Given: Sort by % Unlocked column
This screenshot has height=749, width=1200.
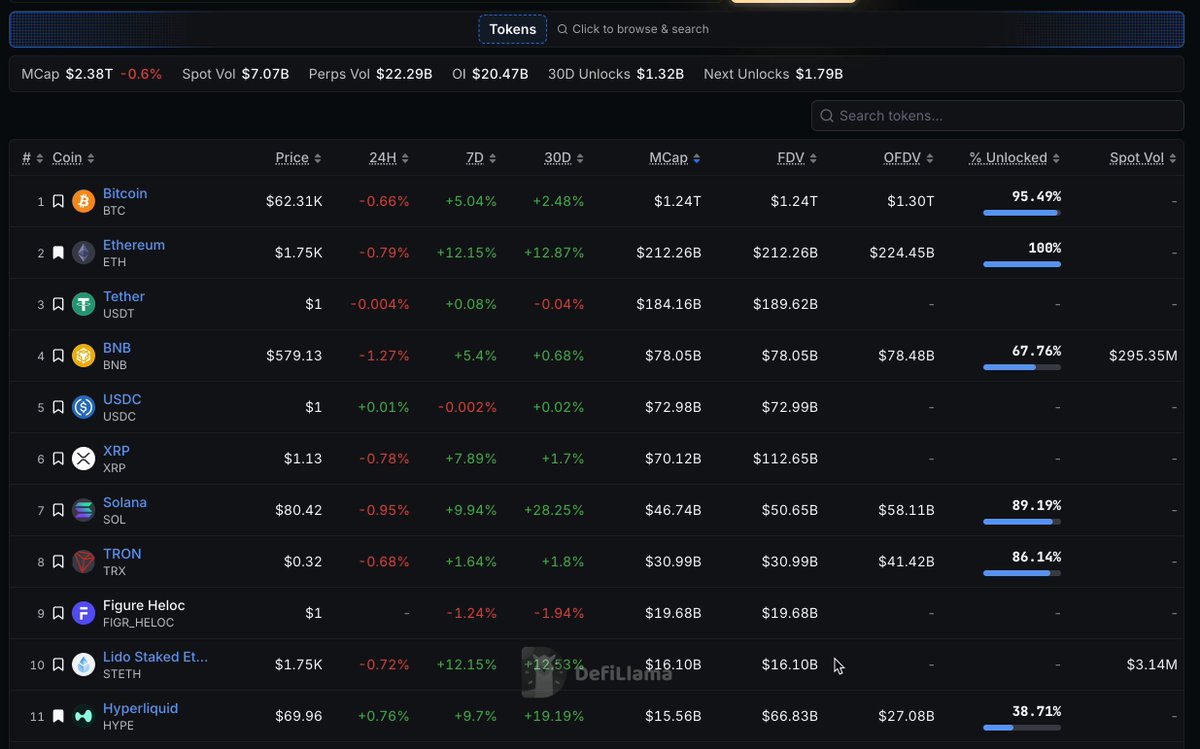Looking at the screenshot, I should point(1014,158).
